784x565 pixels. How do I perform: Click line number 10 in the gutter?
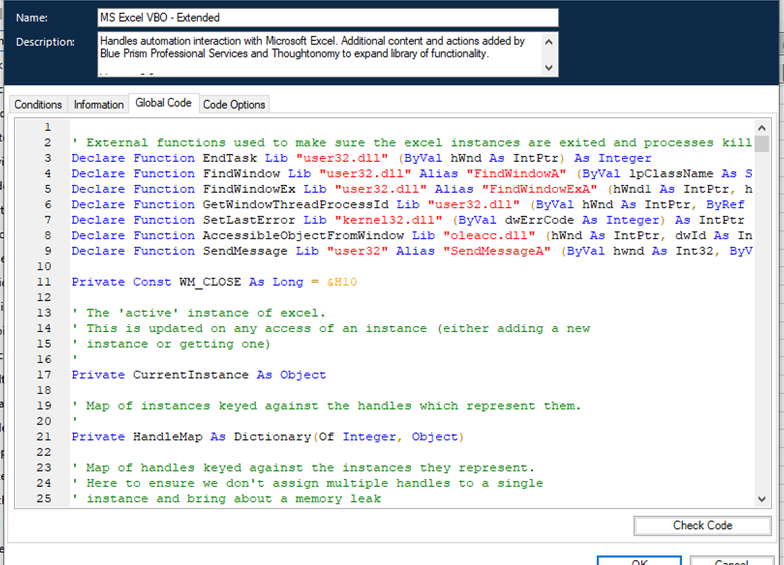tap(44, 266)
